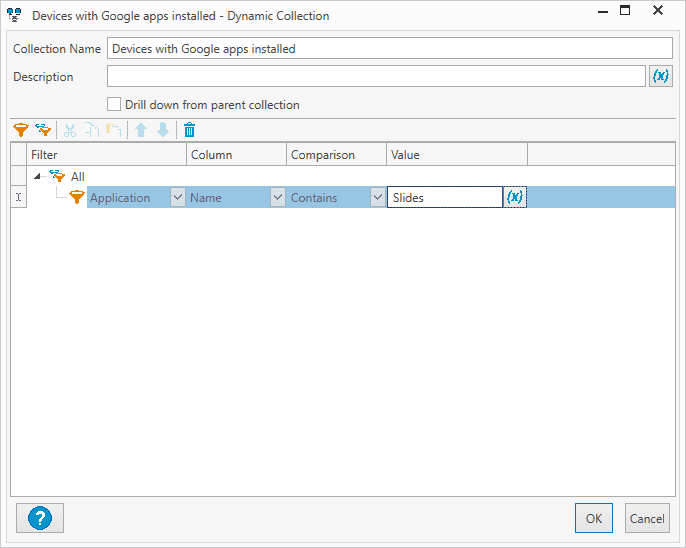
Task: Click the funnel icon of the Application filter row
Action: [x=77, y=197]
